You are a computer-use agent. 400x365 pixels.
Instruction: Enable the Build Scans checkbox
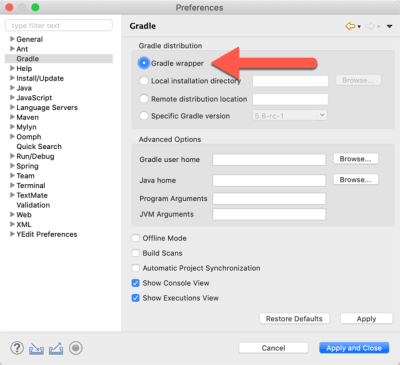coord(135,253)
